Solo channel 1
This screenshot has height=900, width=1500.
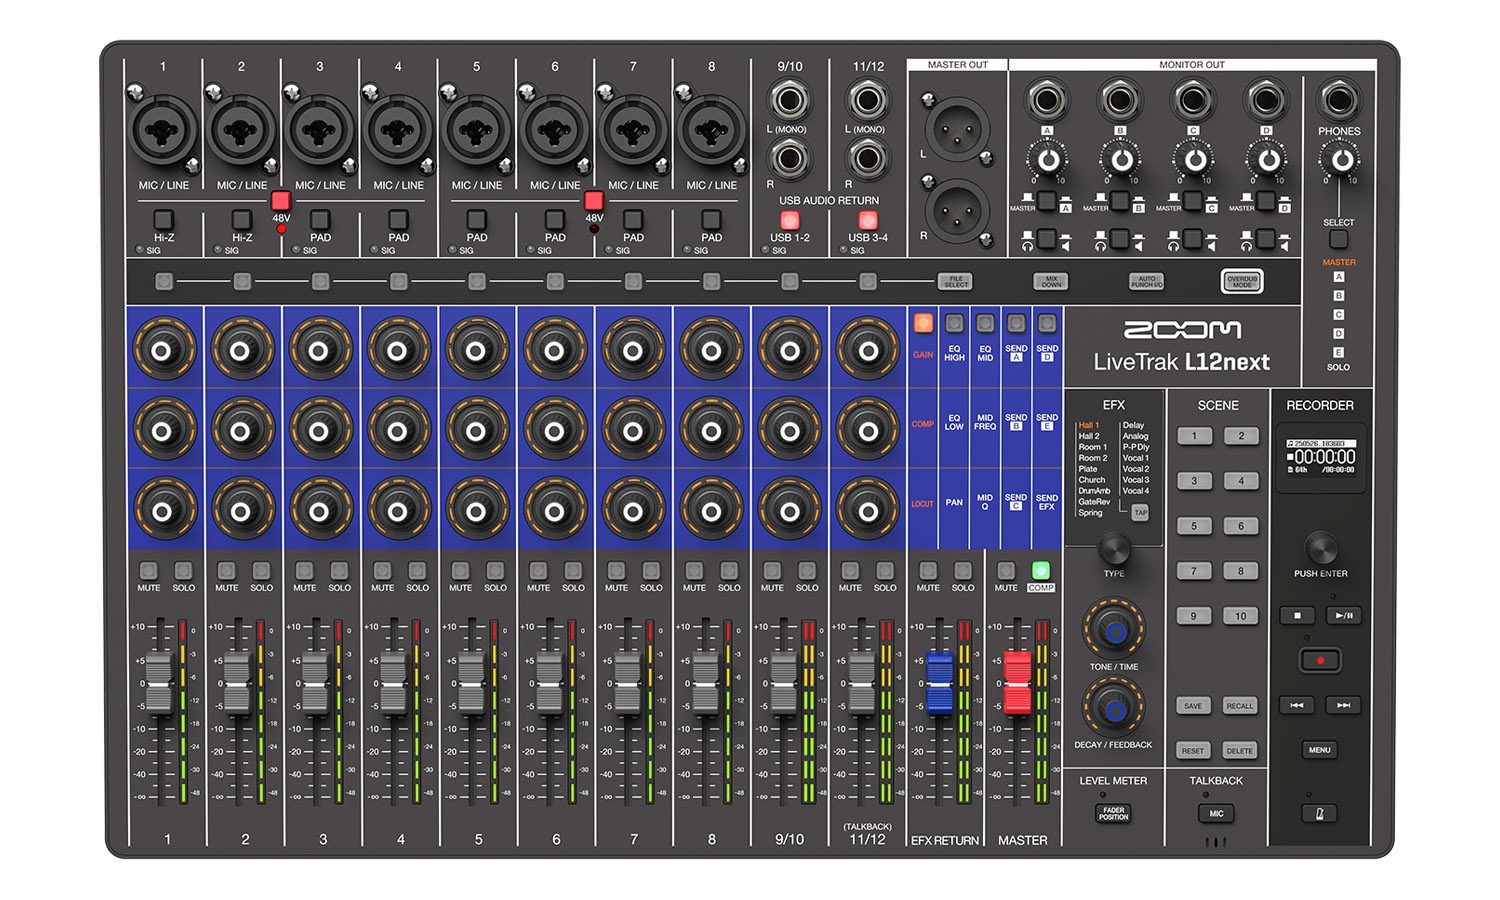(183, 571)
